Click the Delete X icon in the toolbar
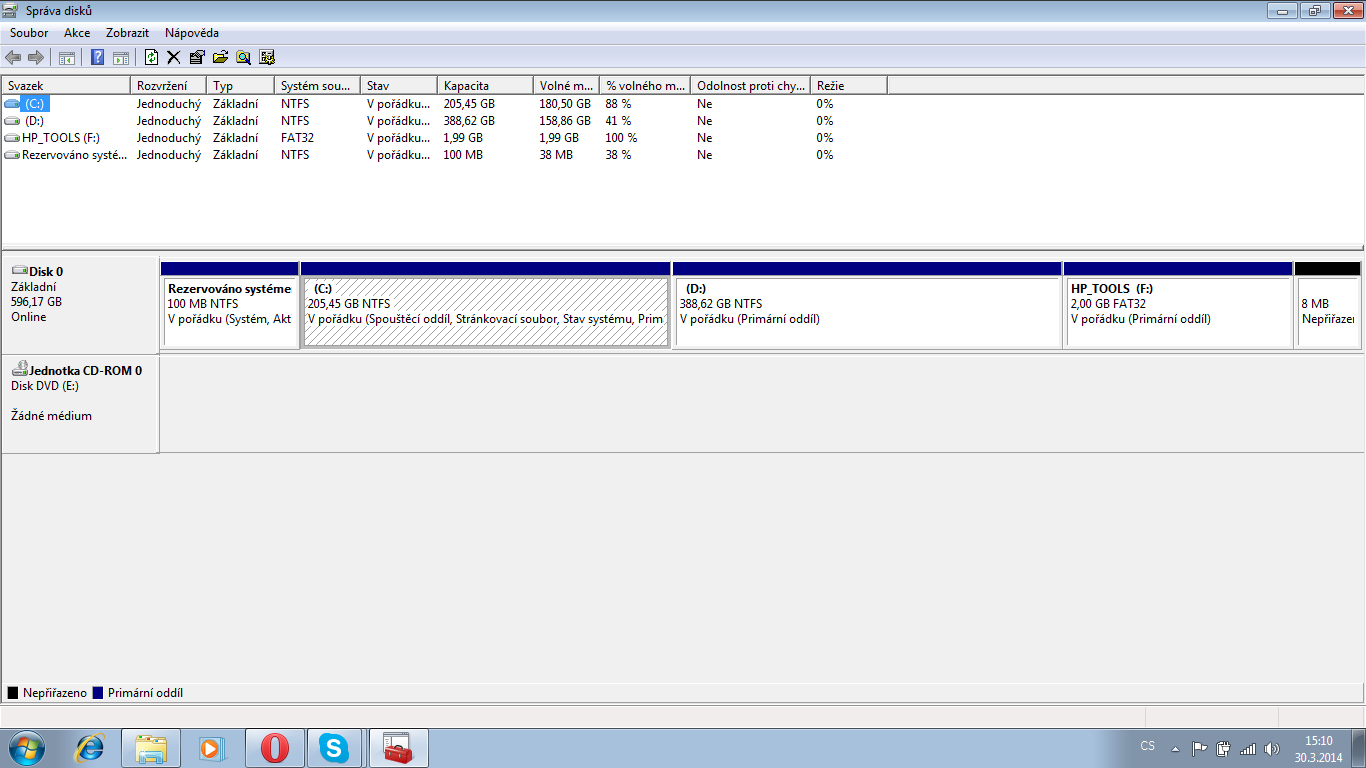The image size is (1366, 768). click(174, 57)
